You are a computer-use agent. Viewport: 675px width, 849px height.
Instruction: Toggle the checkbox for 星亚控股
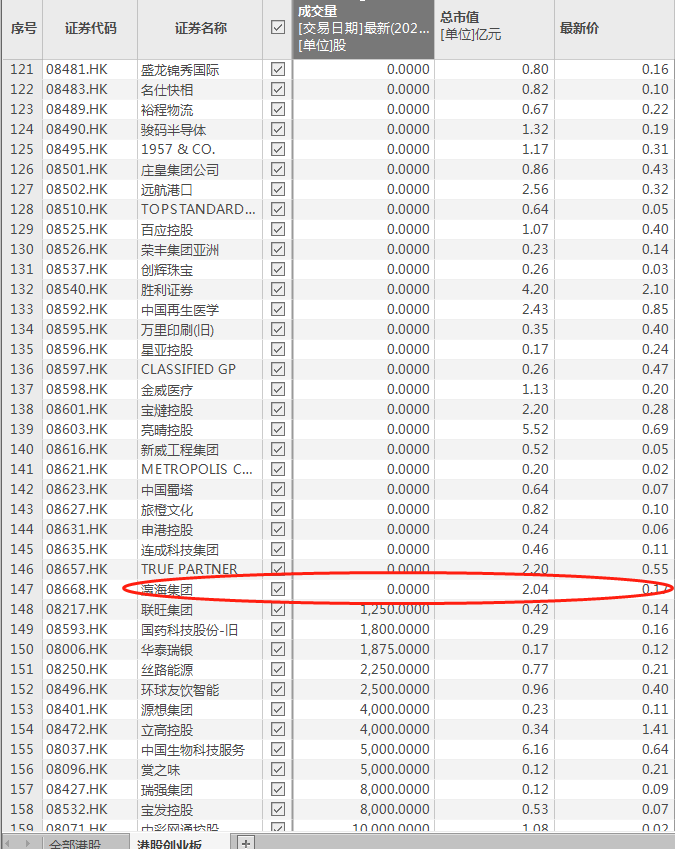click(278, 349)
